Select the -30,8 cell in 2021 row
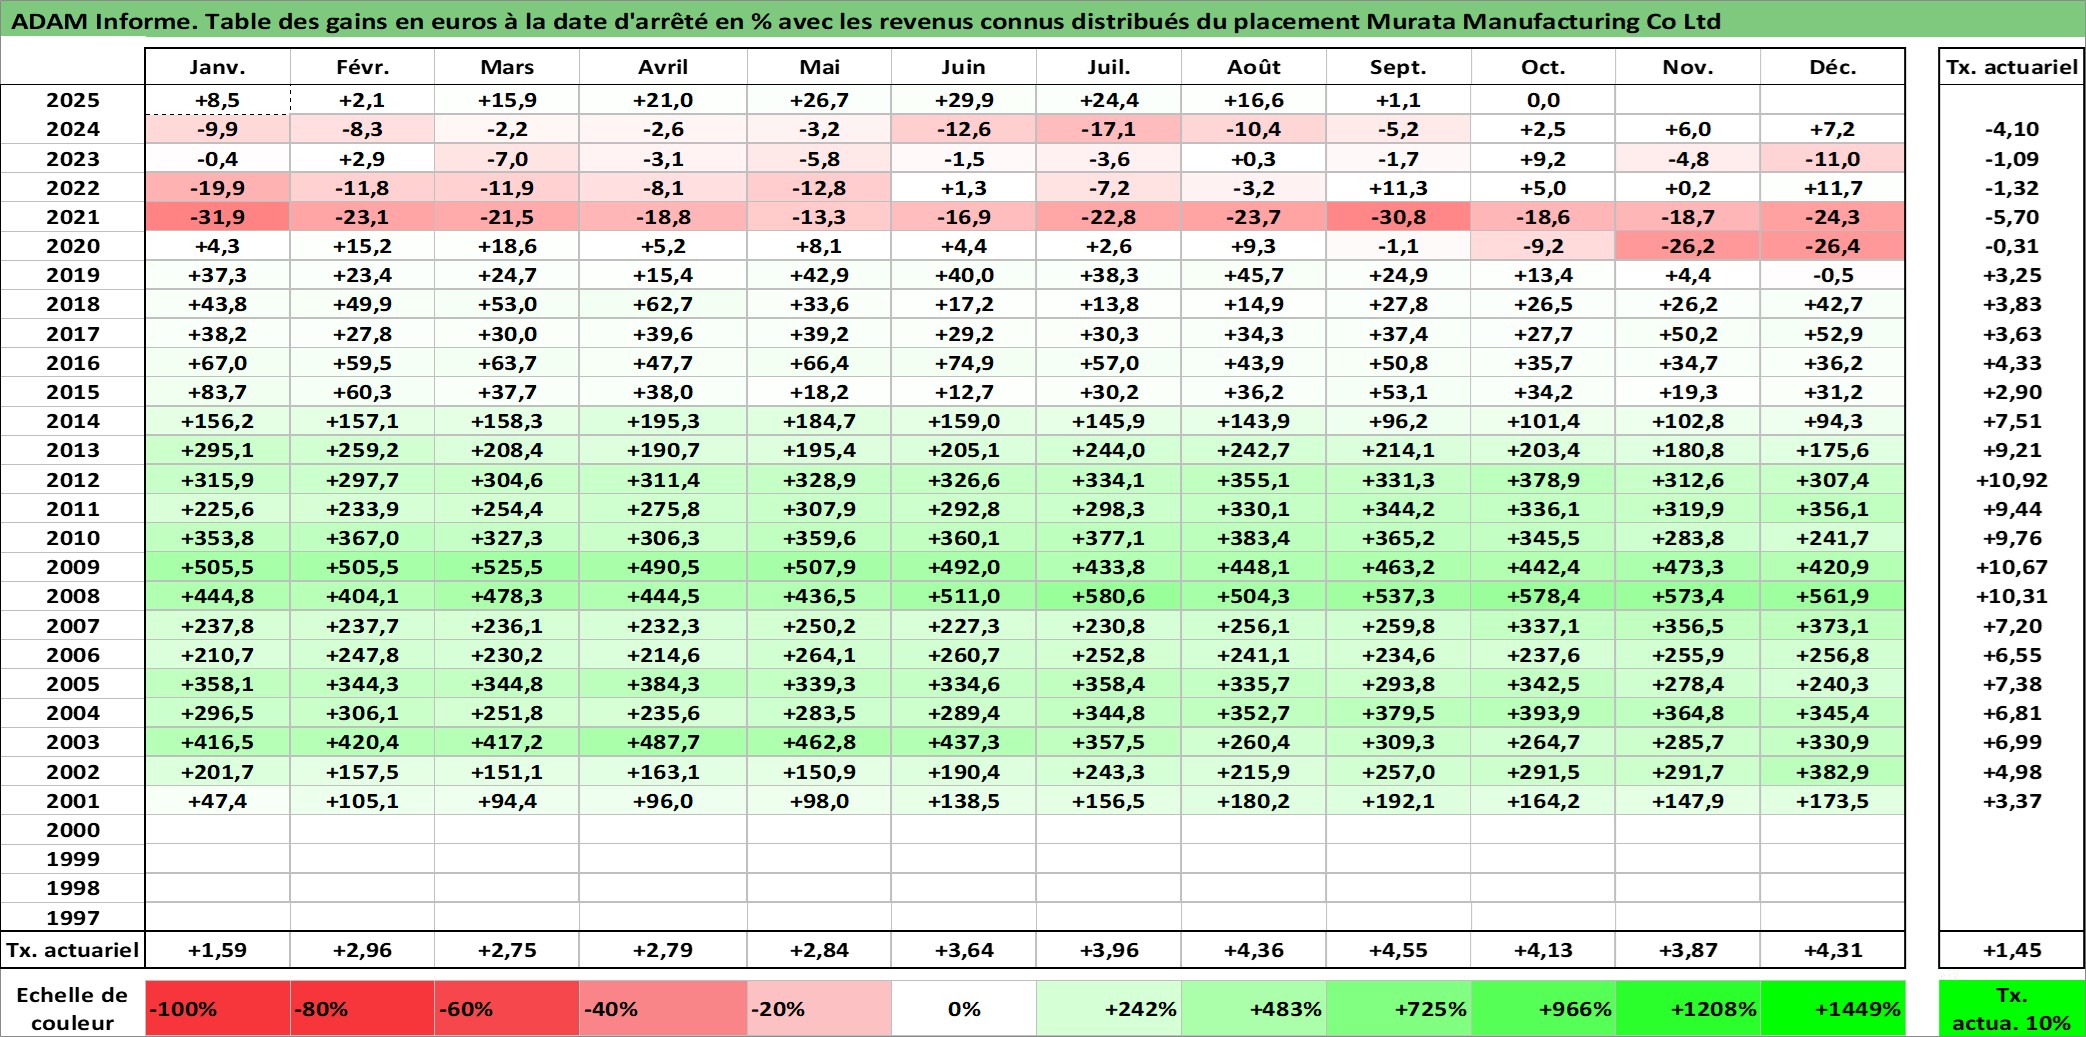The height and width of the screenshot is (1037, 2086). point(1398,217)
